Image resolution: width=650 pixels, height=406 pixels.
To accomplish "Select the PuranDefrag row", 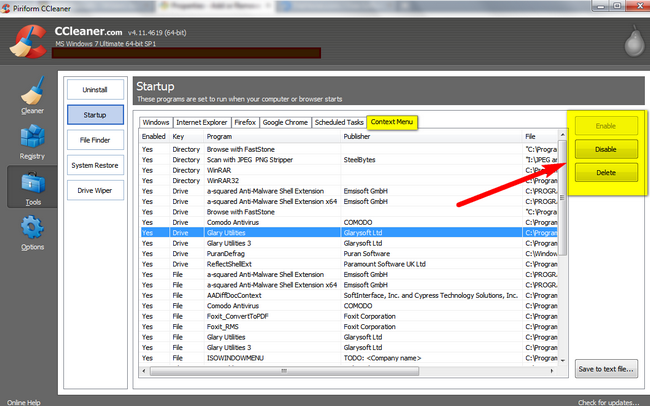I will pos(349,253).
